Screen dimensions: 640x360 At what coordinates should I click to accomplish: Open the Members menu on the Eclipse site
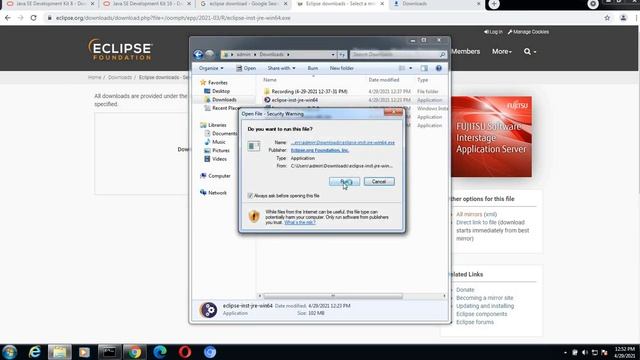(x=466, y=51)
